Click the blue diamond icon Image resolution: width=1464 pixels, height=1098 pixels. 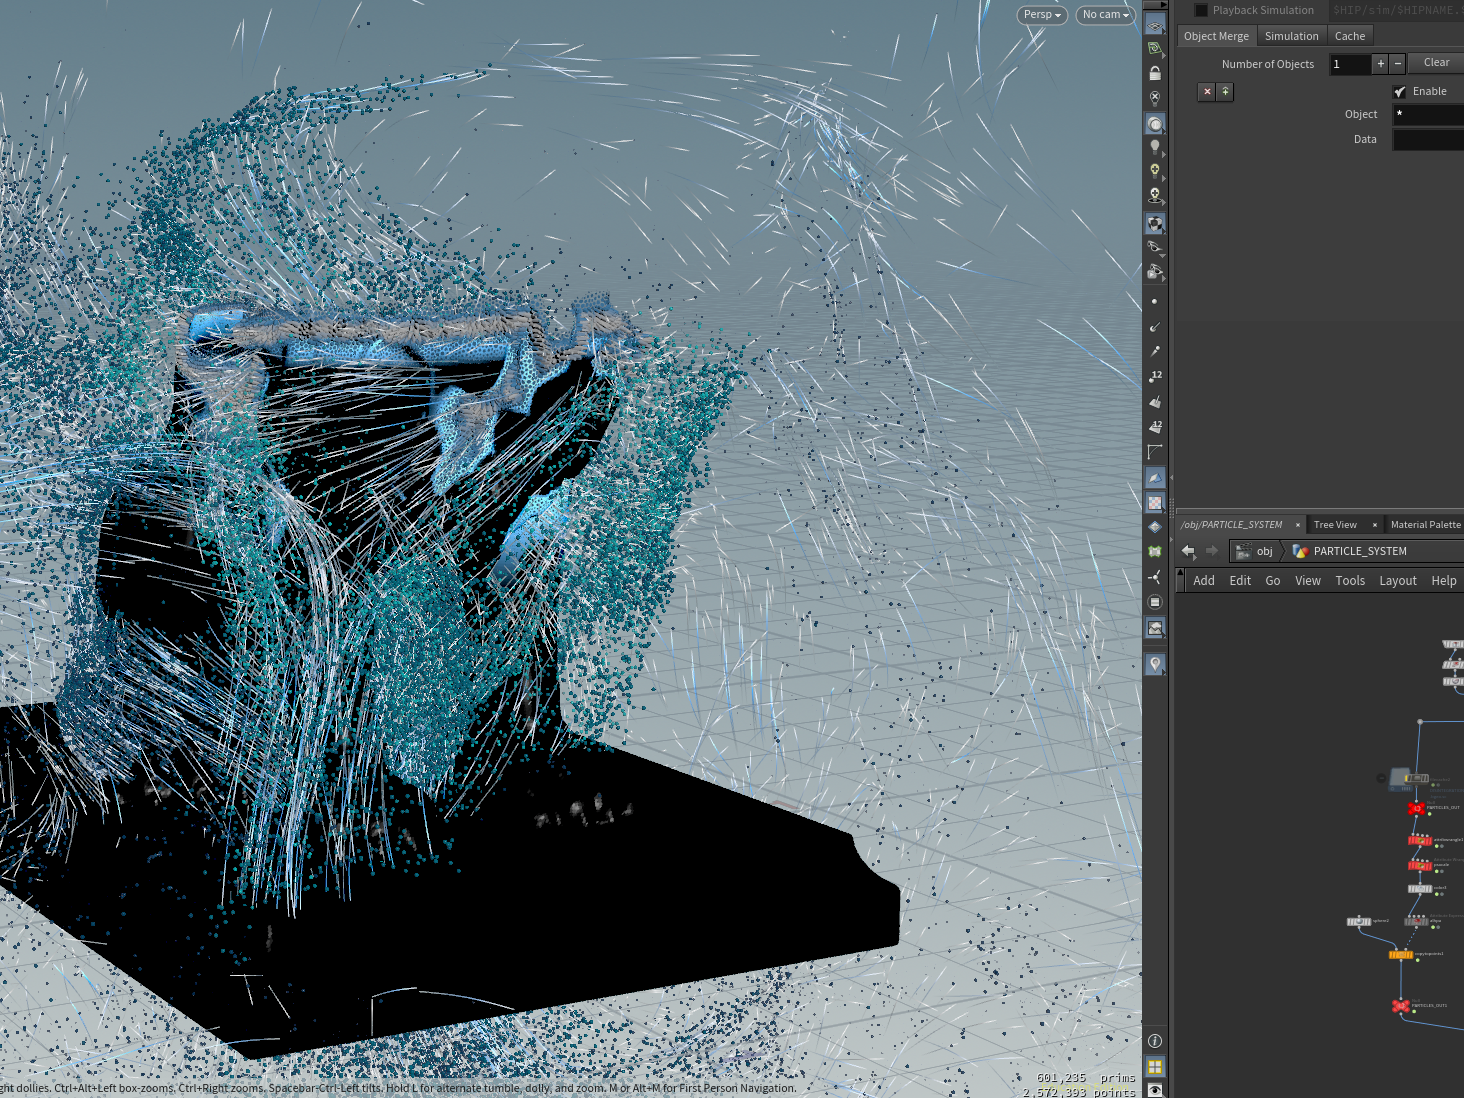point(1155,527)
